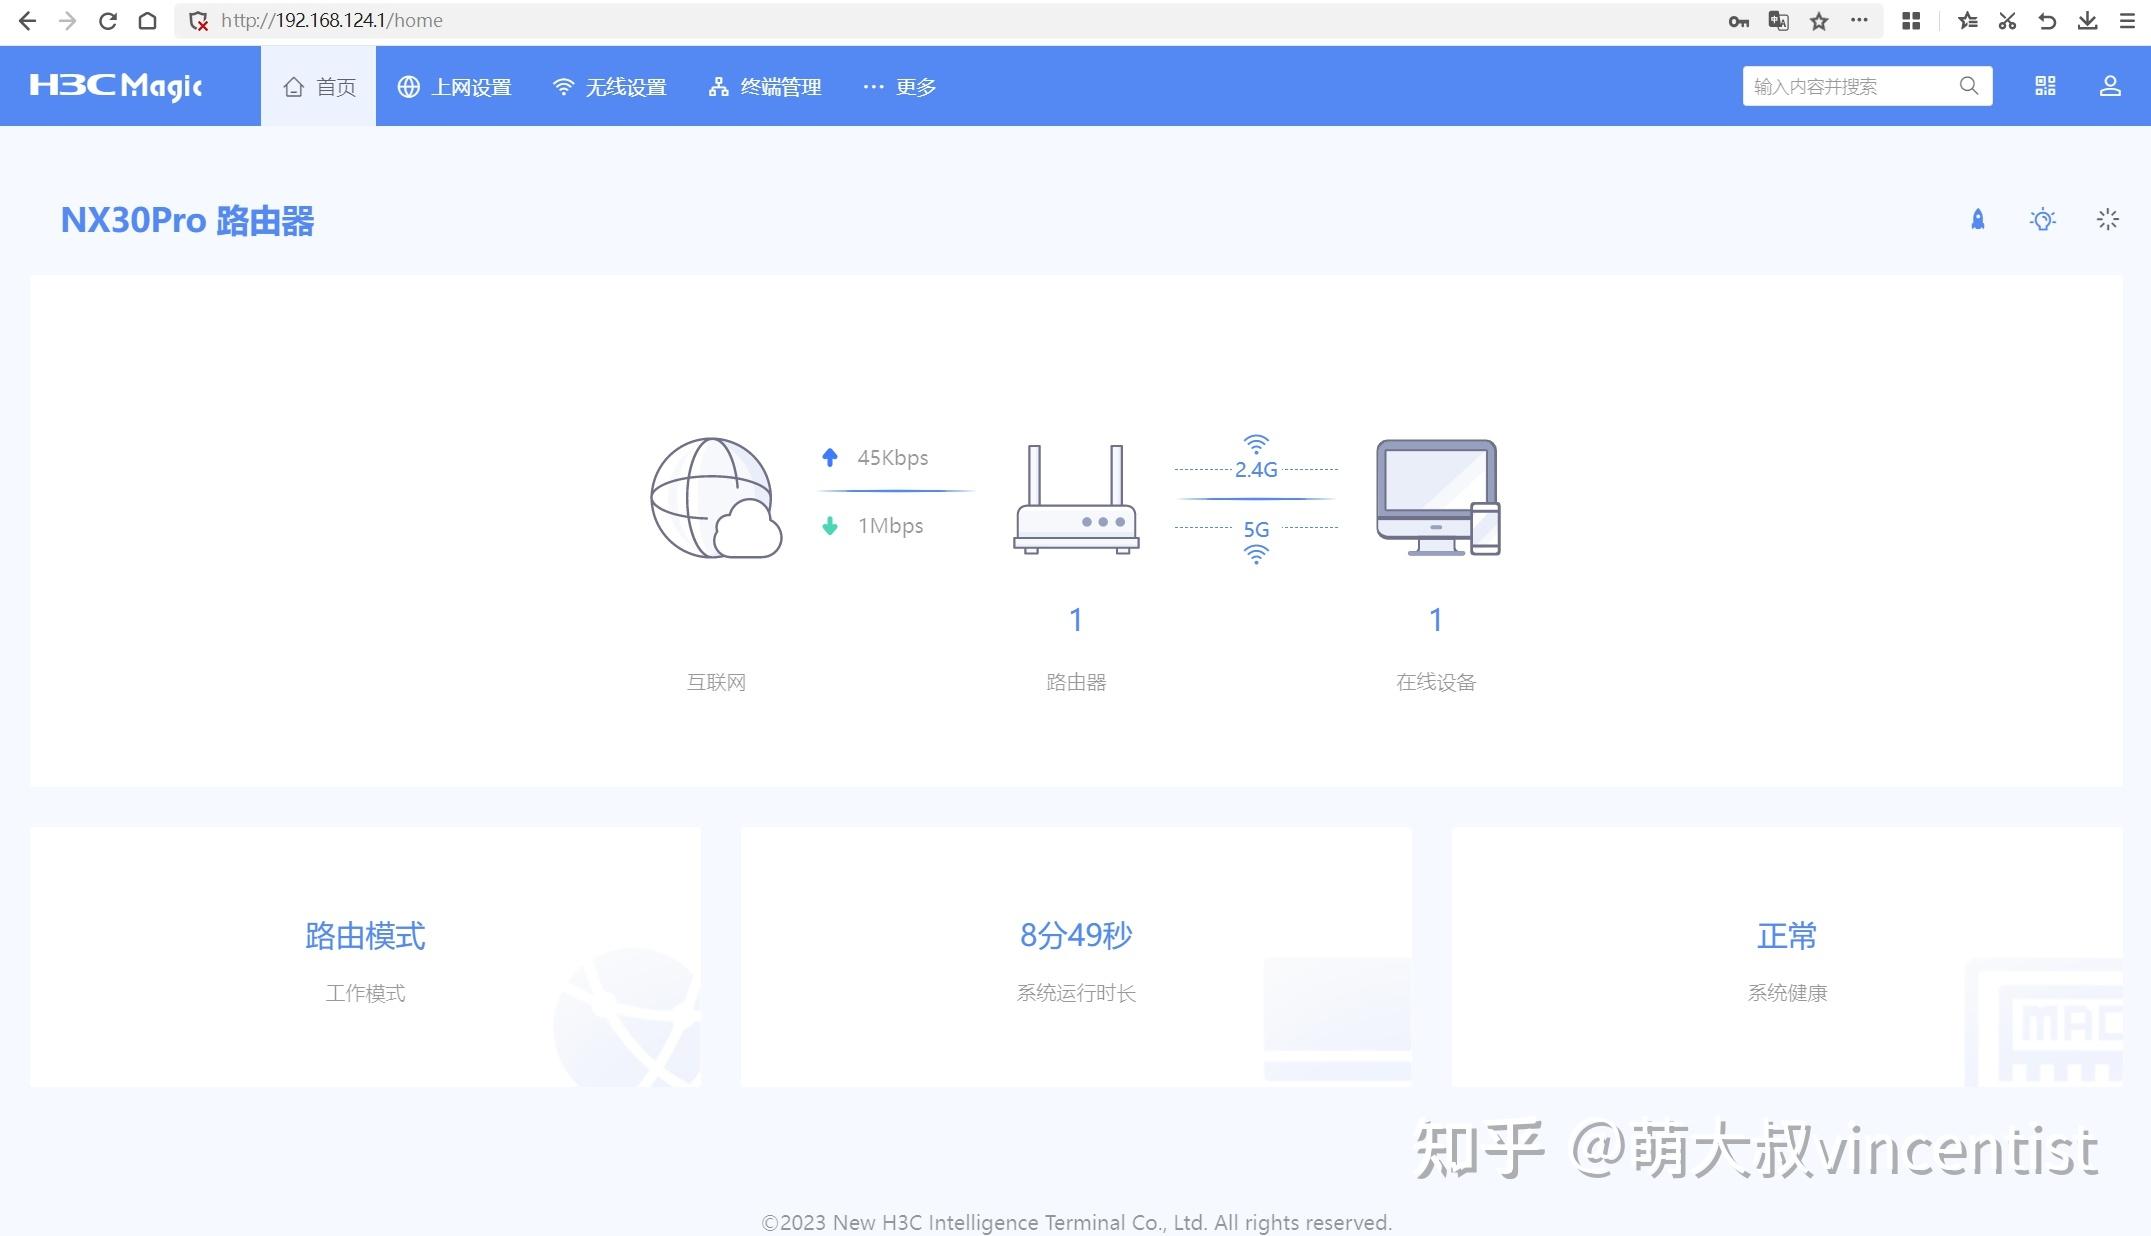
Task: Open the QR code icon in the header
Action: click(x=2044, y=85)
